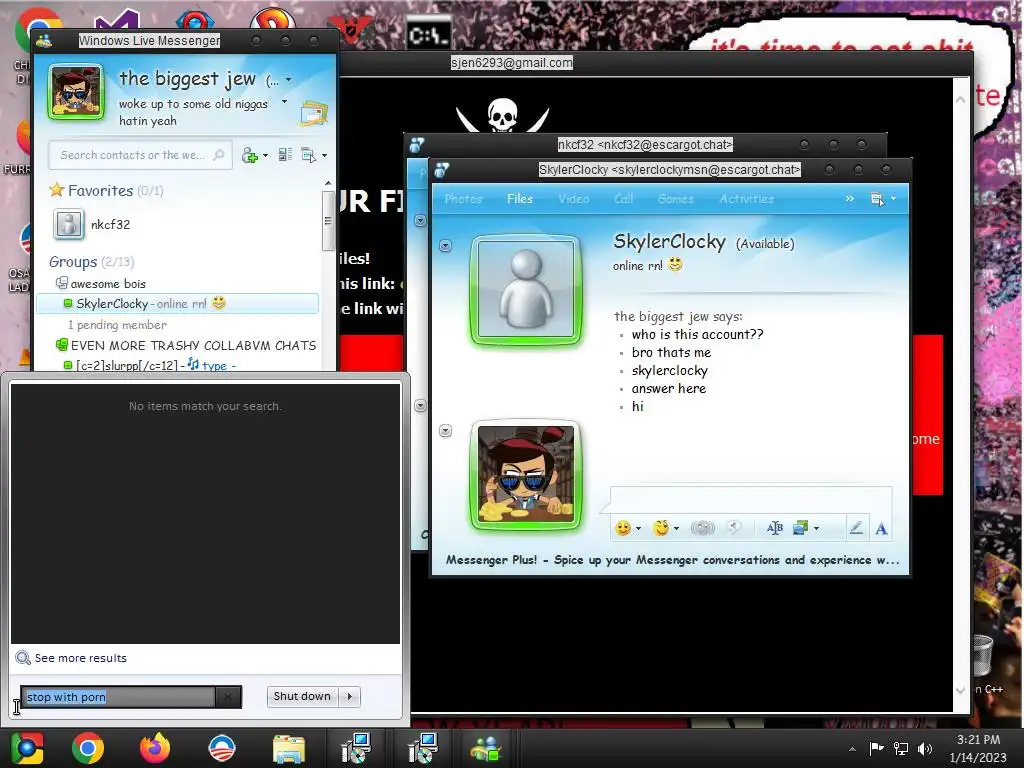This screenshot has width=1024, height=768.
Task: Expand more chat toolbar options chevron
Action: [x=850, y=199]
